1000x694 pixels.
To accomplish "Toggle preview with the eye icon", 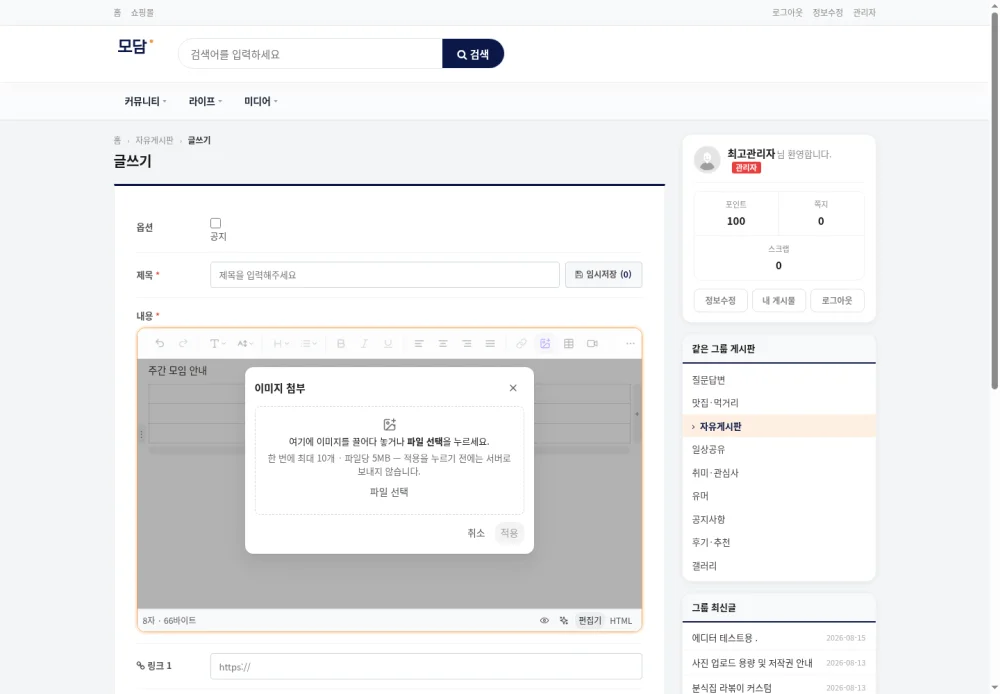I will pos(544,621).
